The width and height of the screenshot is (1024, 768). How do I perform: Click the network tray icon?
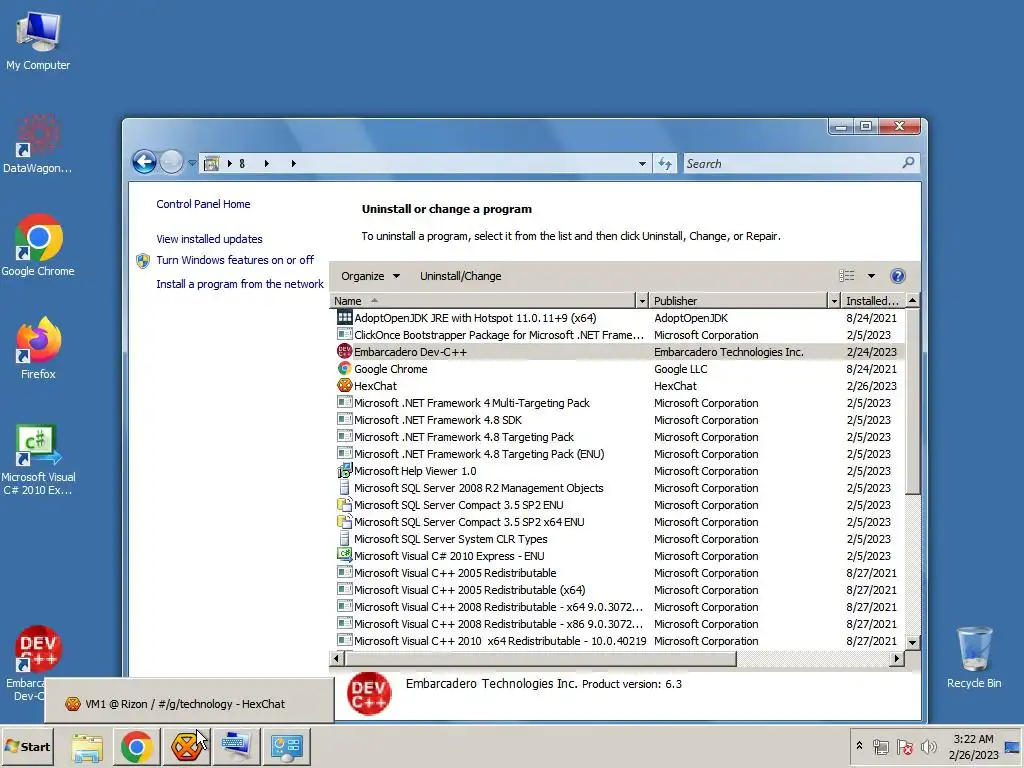click(881, 746)
